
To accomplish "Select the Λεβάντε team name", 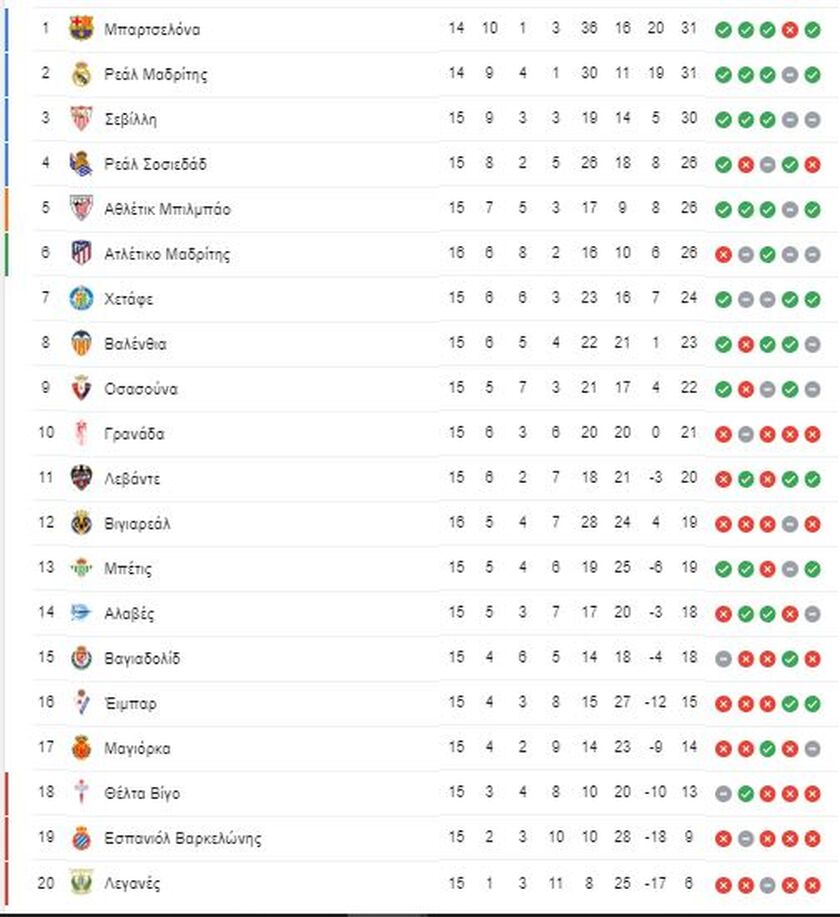I will point(132,478).
